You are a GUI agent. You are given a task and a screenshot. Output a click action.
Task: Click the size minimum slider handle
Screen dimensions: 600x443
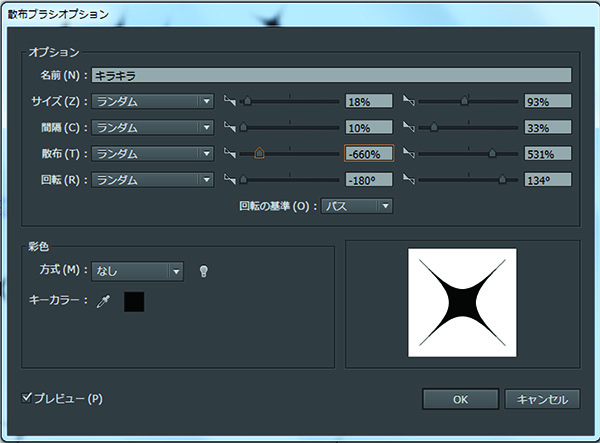pos(248,101)
